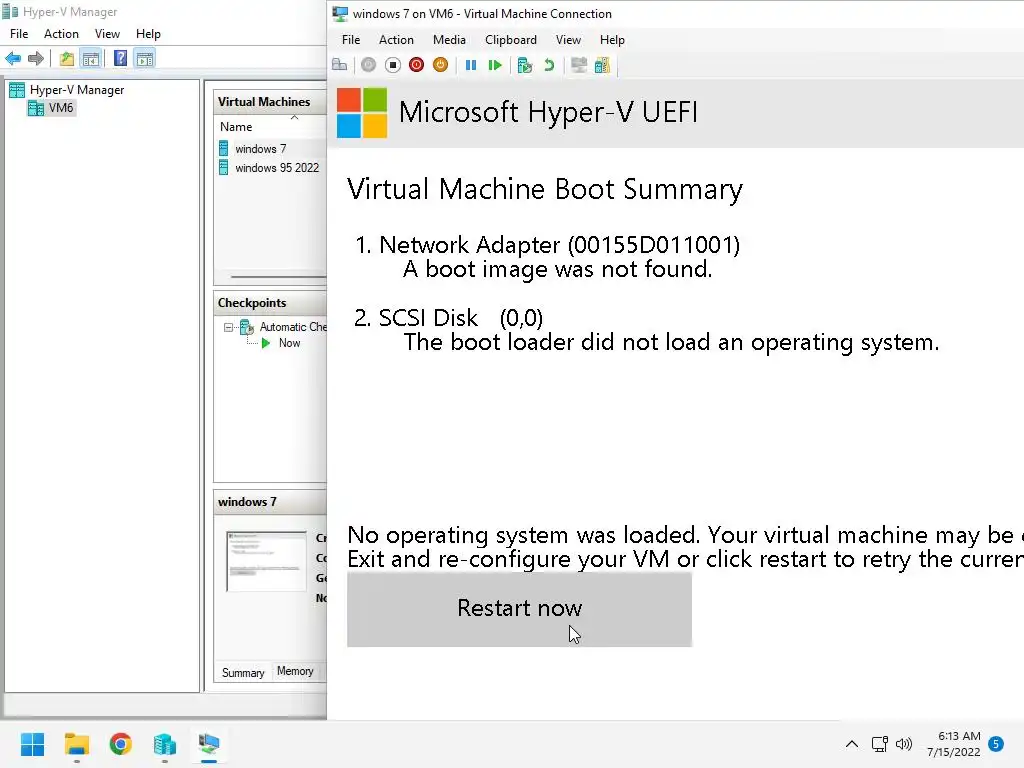Open File menu in Virtual Machine Connection

tap(351, 40)
